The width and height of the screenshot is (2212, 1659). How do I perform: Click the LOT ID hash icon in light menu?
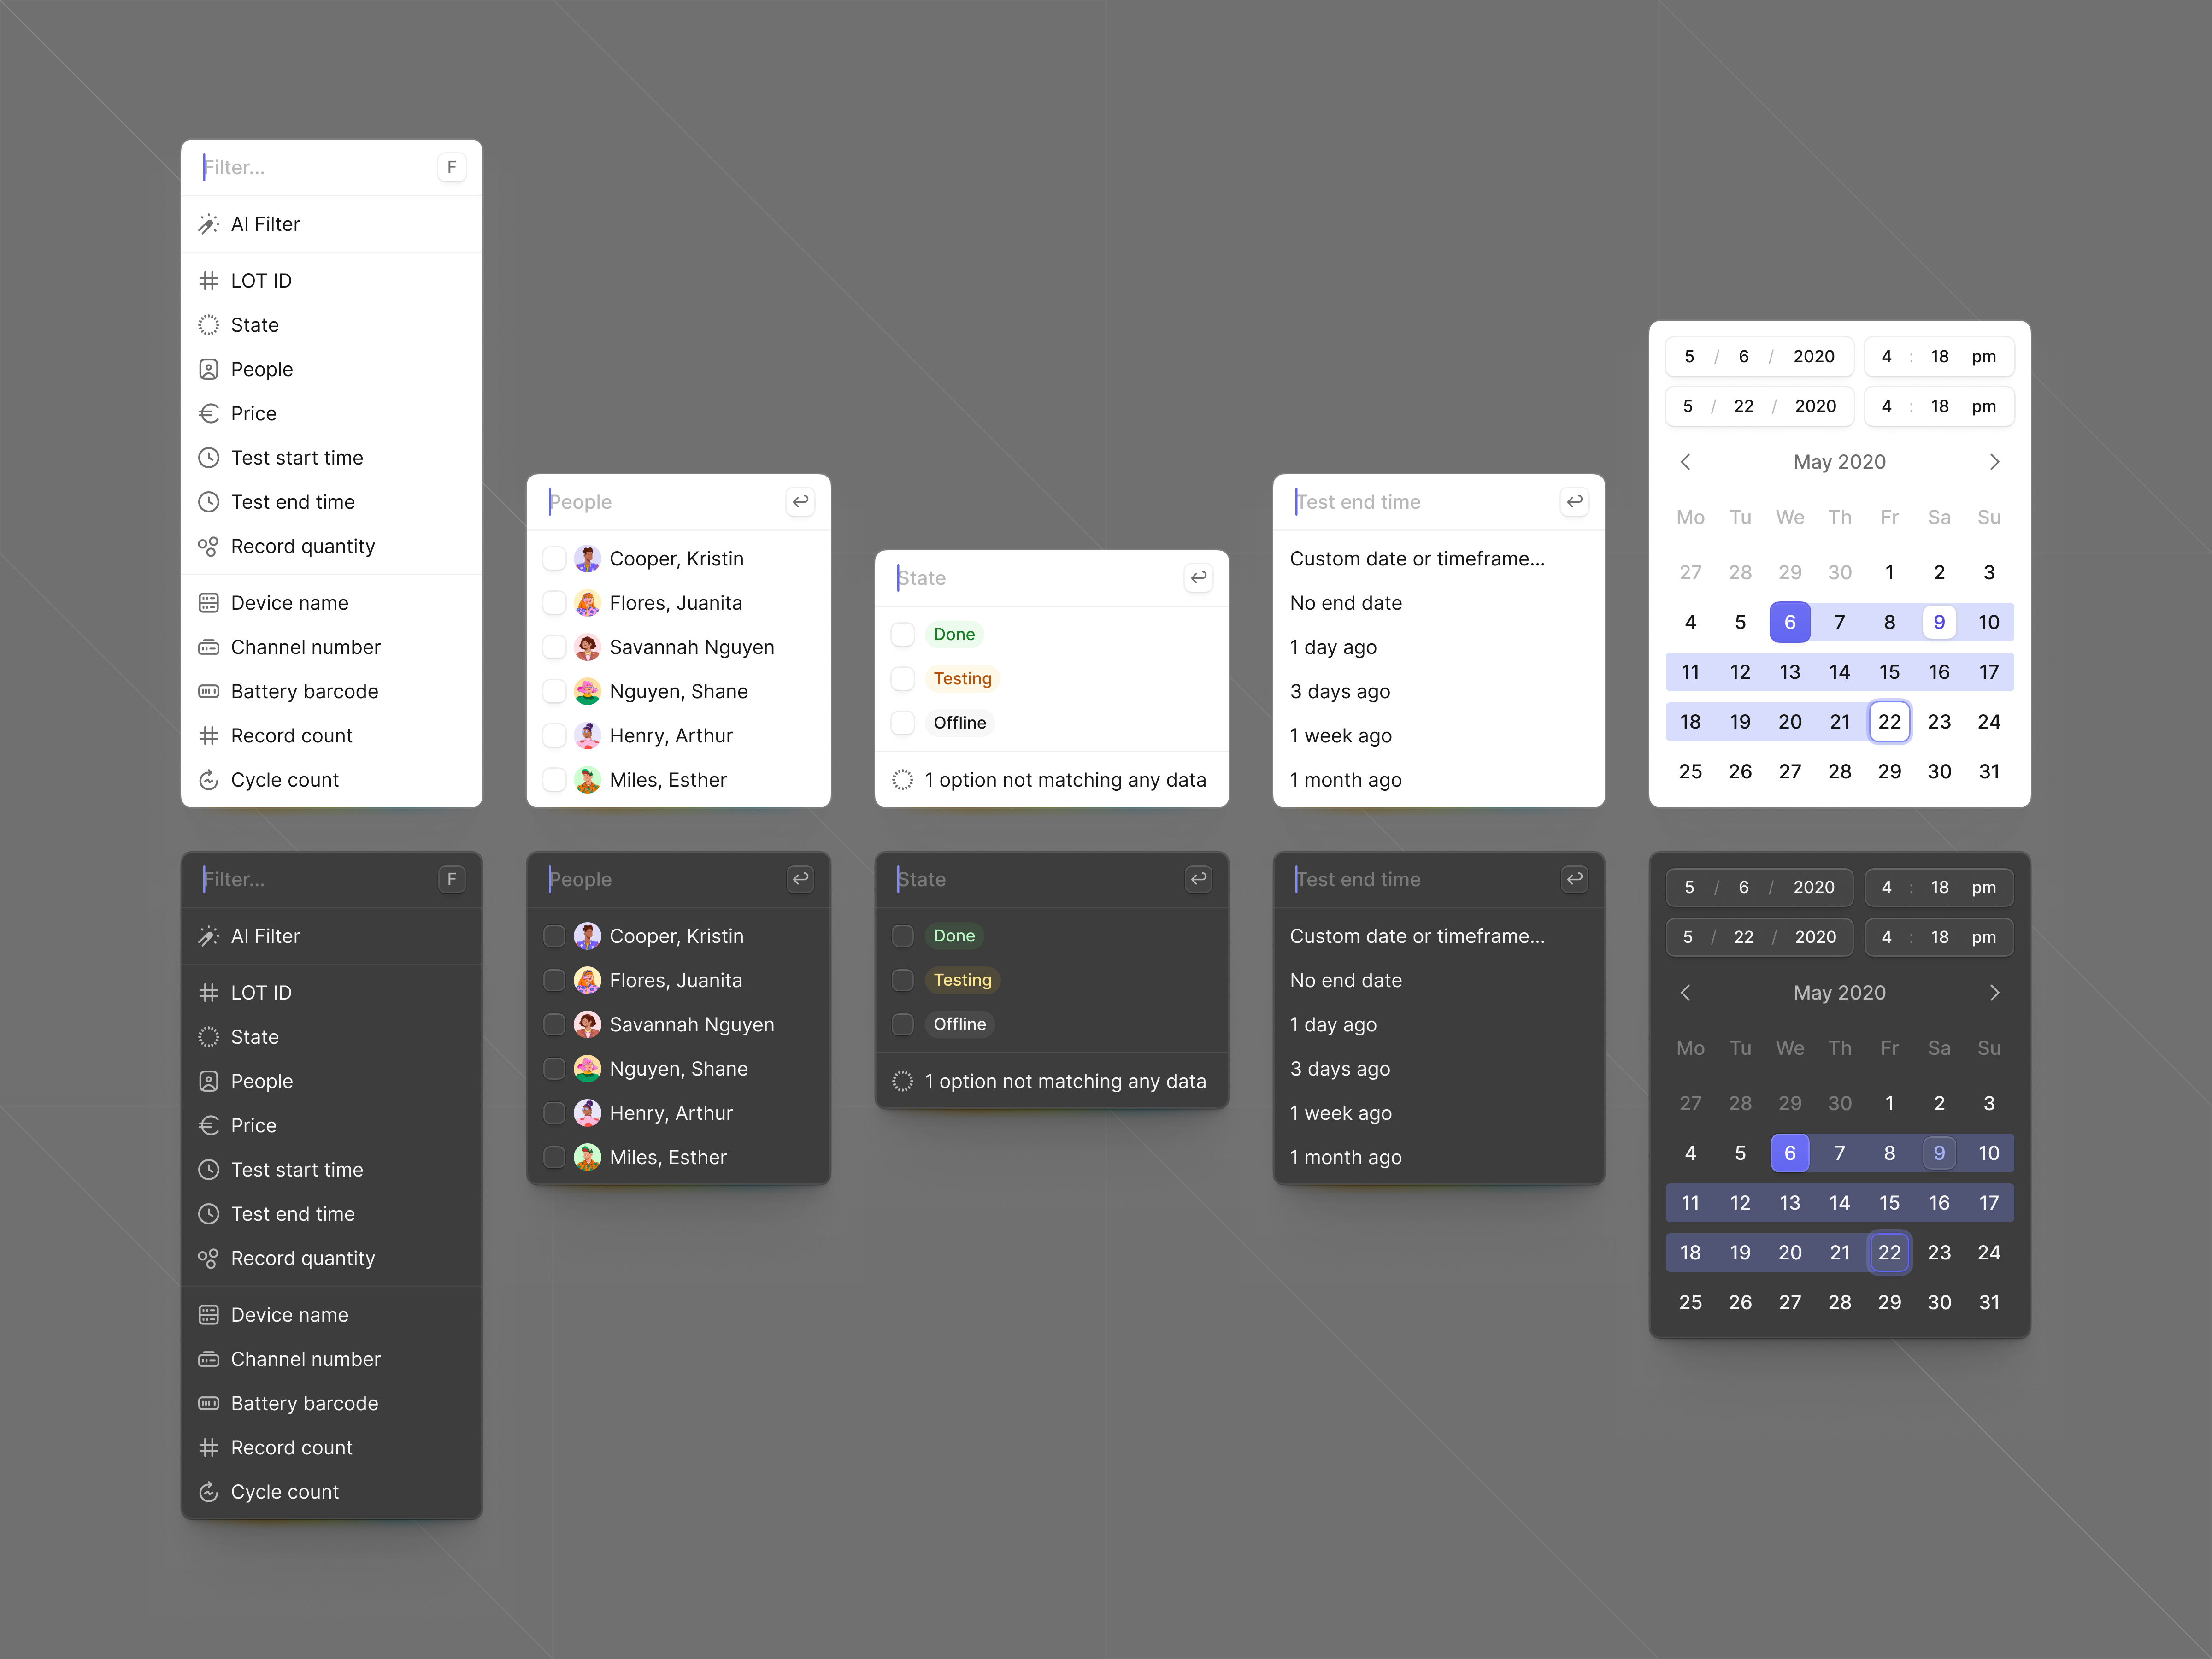tap(208, 281)
